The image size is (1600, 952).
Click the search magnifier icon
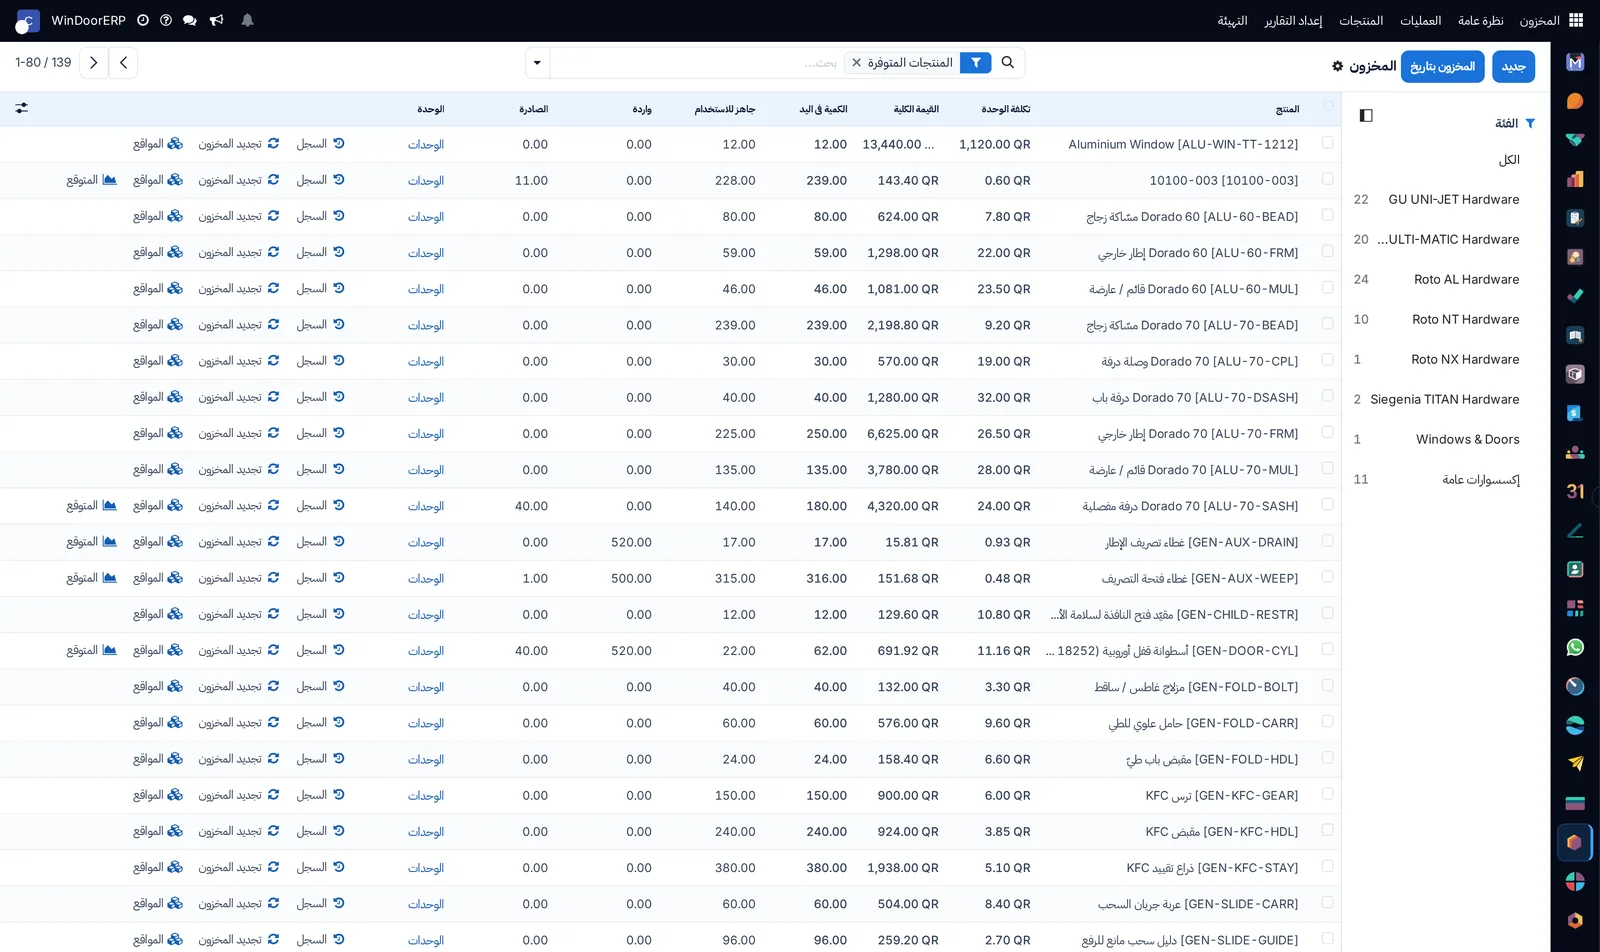pos(1008,63)
